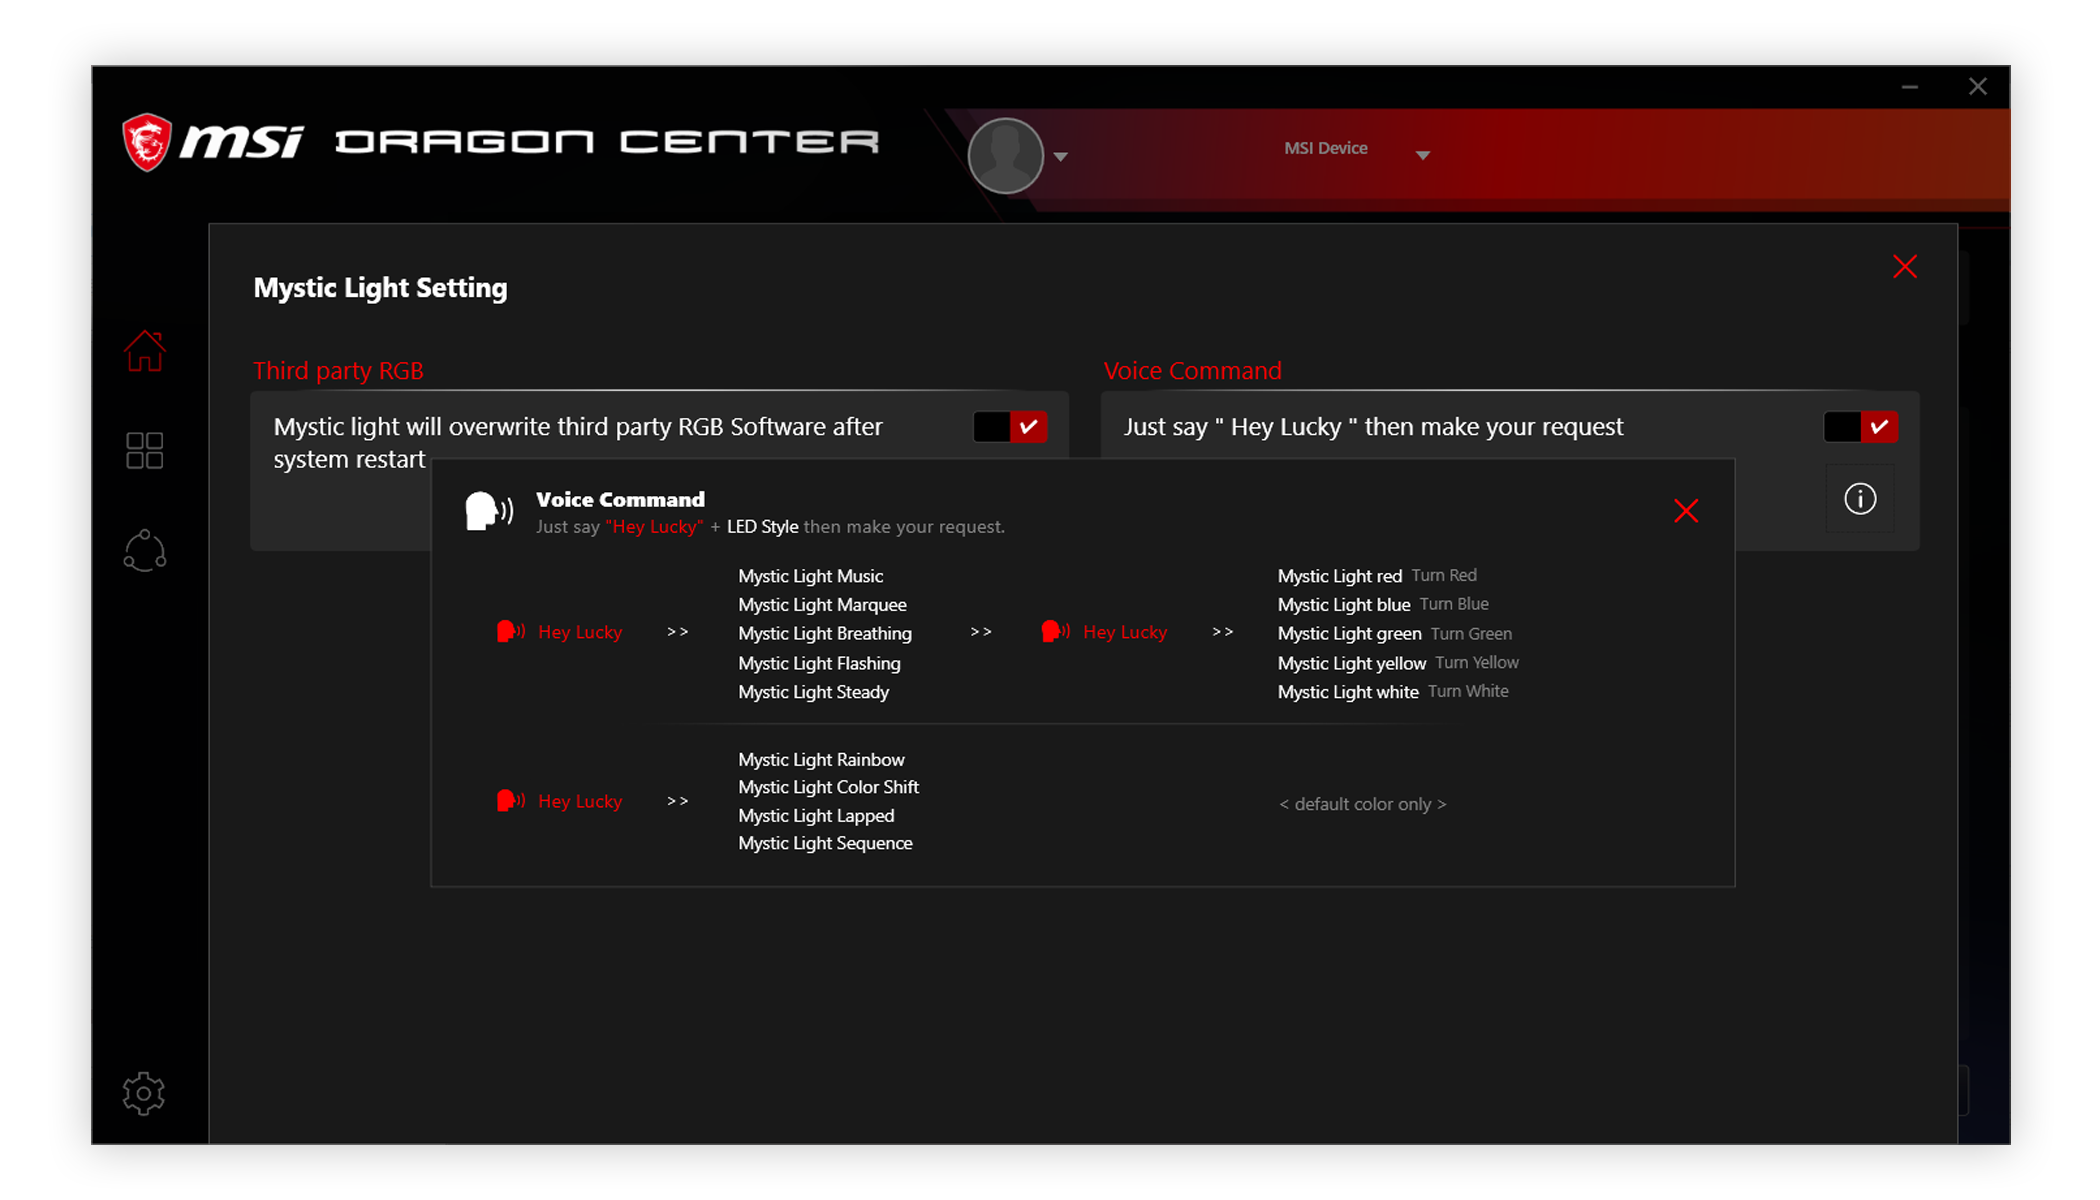2100x1200 pixels.
Task: Click the Third party RGB heading
Action: [338, 370]
